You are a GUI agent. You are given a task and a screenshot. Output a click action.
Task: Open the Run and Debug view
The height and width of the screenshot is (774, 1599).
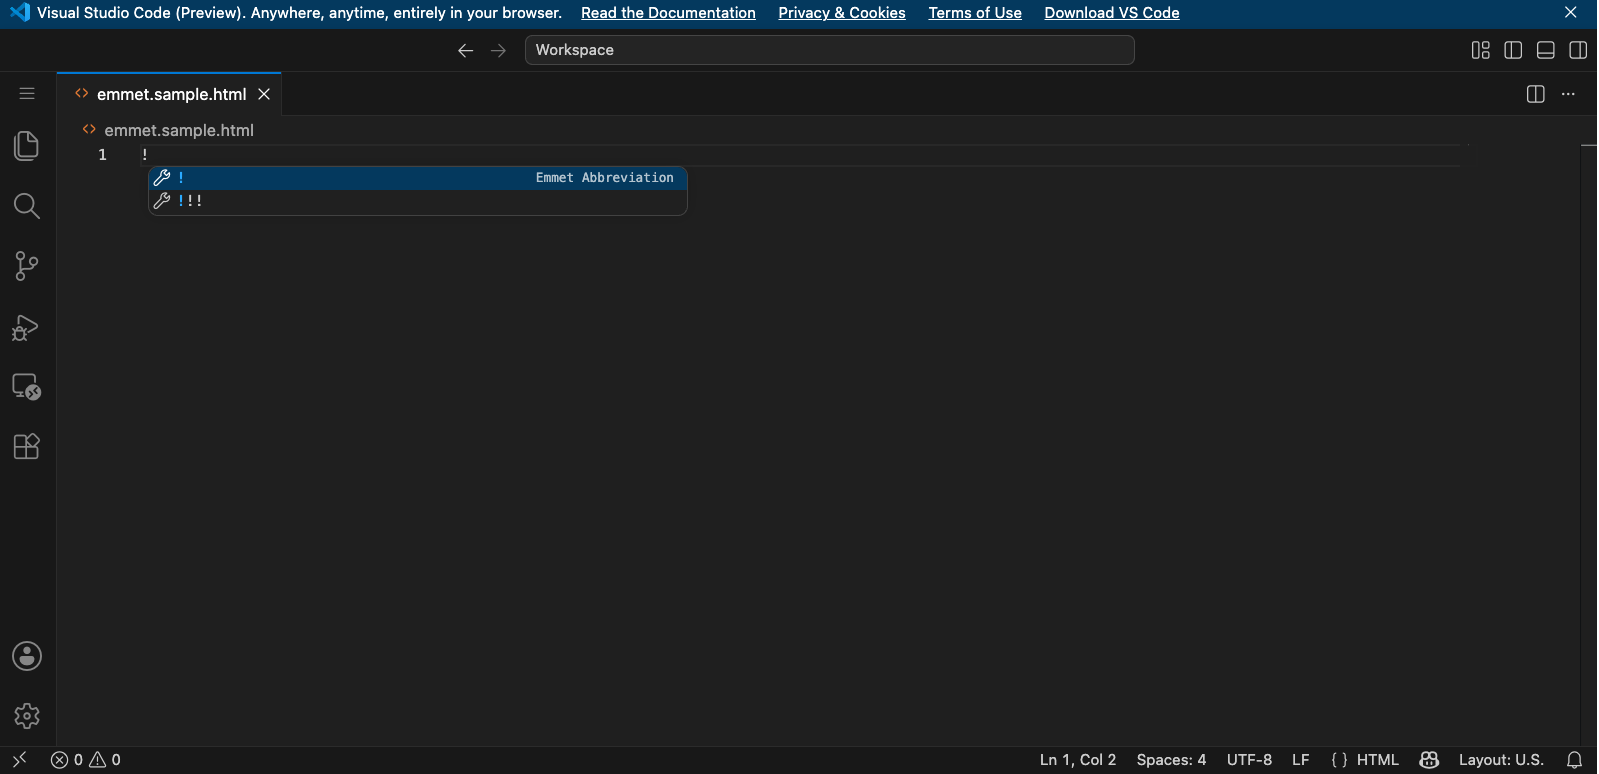coord(27,327)
